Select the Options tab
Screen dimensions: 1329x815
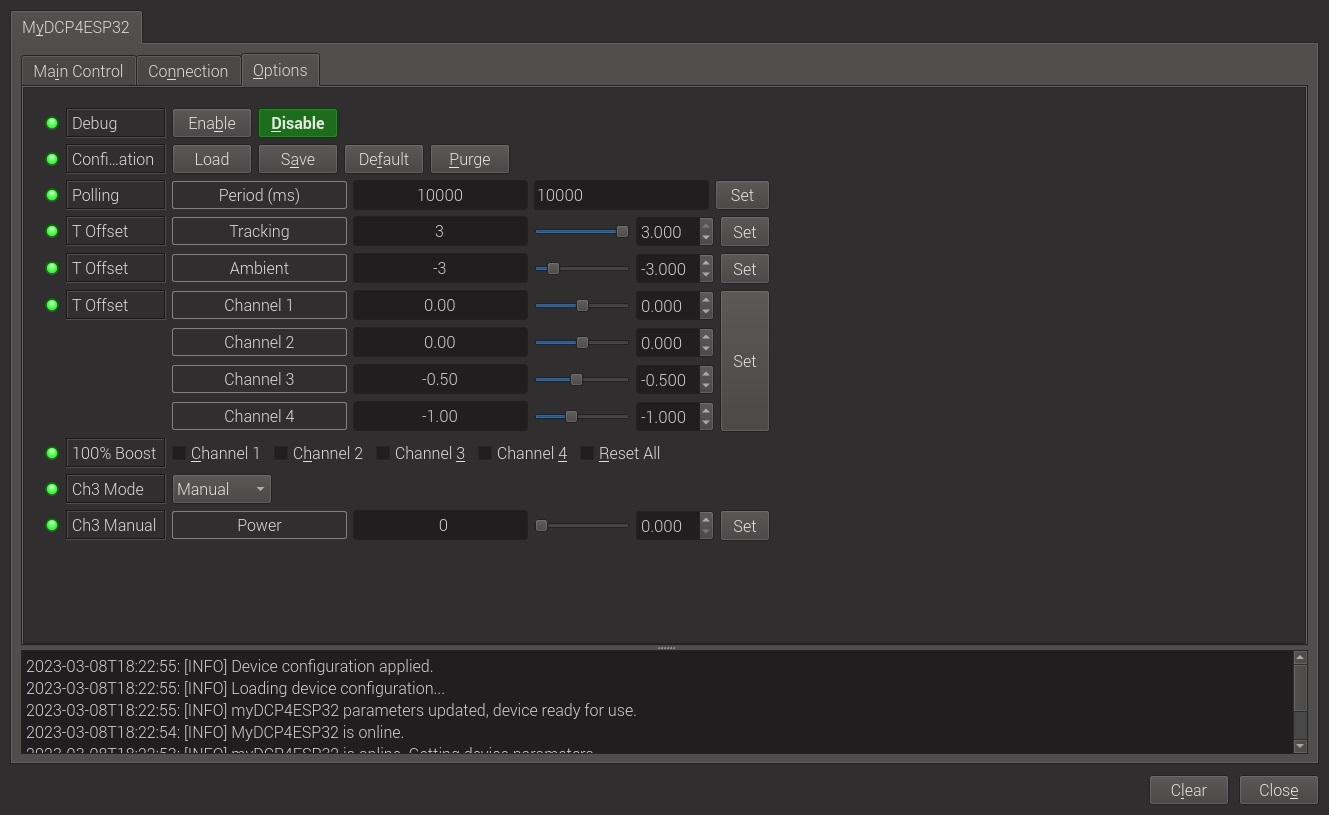(x=280, y=70)
